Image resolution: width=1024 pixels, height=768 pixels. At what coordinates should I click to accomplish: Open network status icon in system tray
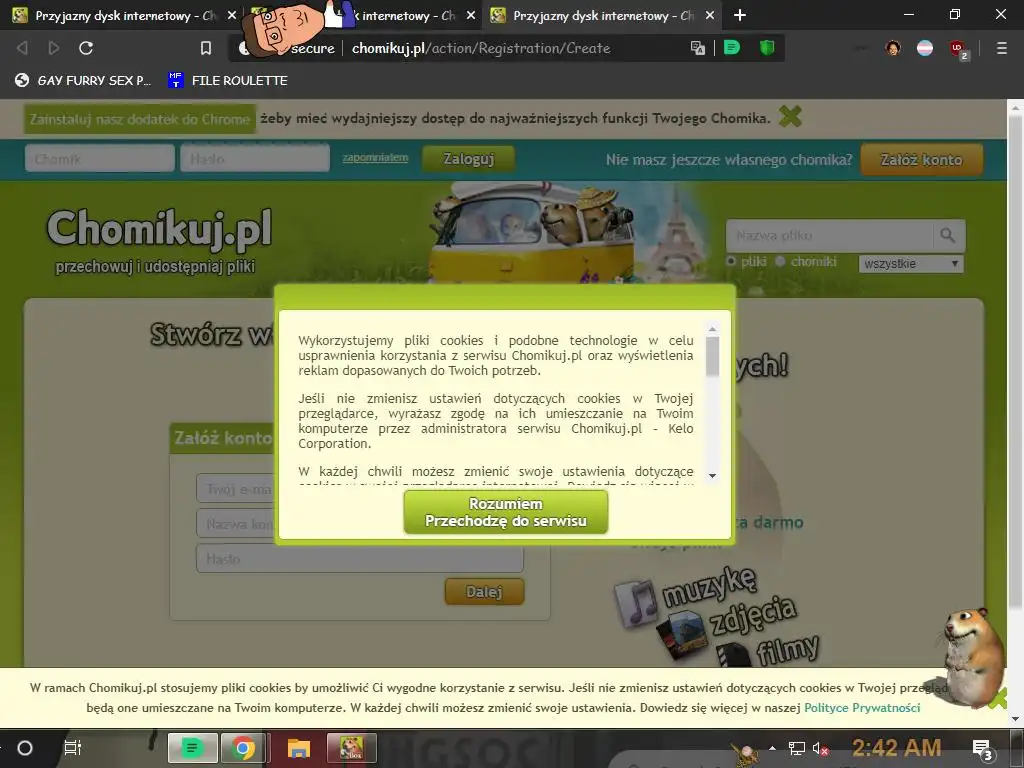click(797, 748)
